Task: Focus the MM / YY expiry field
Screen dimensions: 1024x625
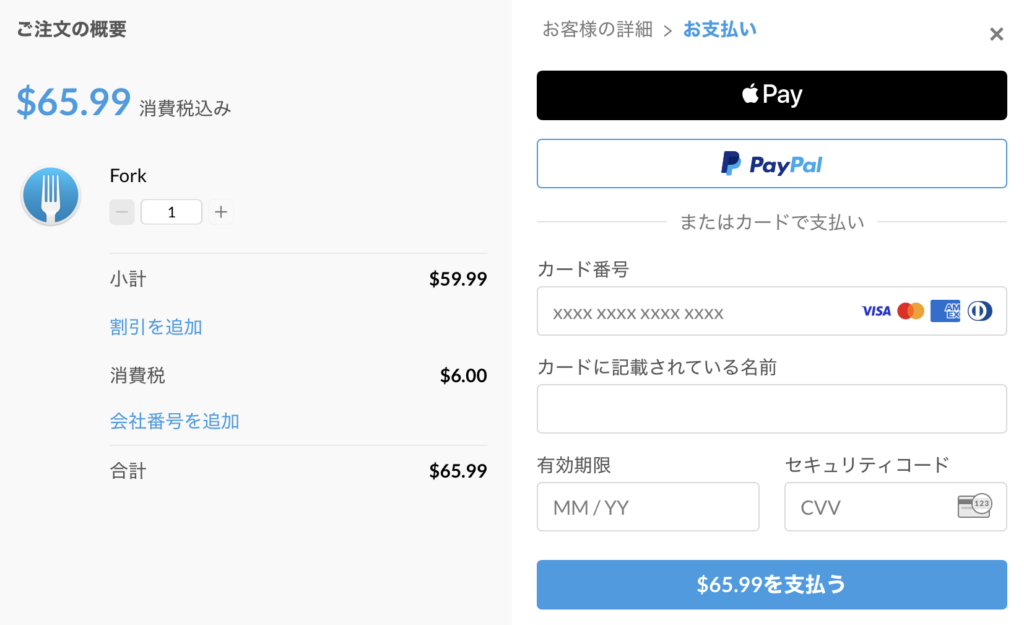Action: tap(648, 507)
